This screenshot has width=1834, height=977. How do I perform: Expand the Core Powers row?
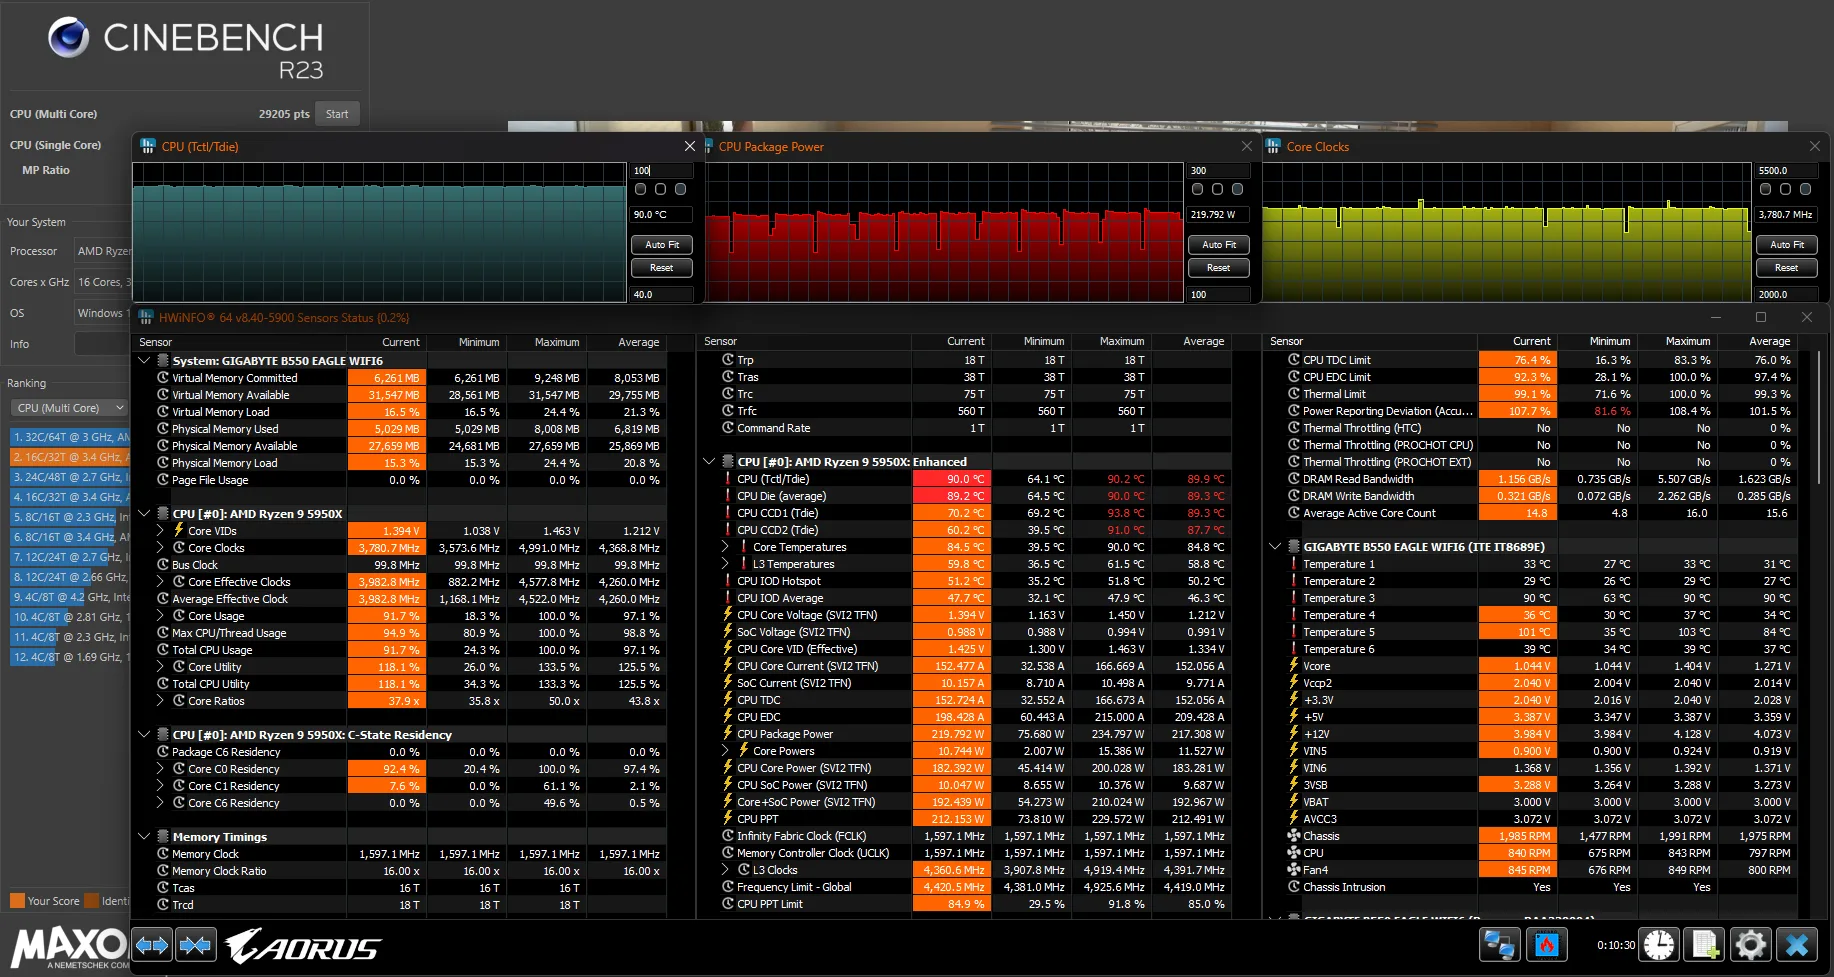click(725, 751)
